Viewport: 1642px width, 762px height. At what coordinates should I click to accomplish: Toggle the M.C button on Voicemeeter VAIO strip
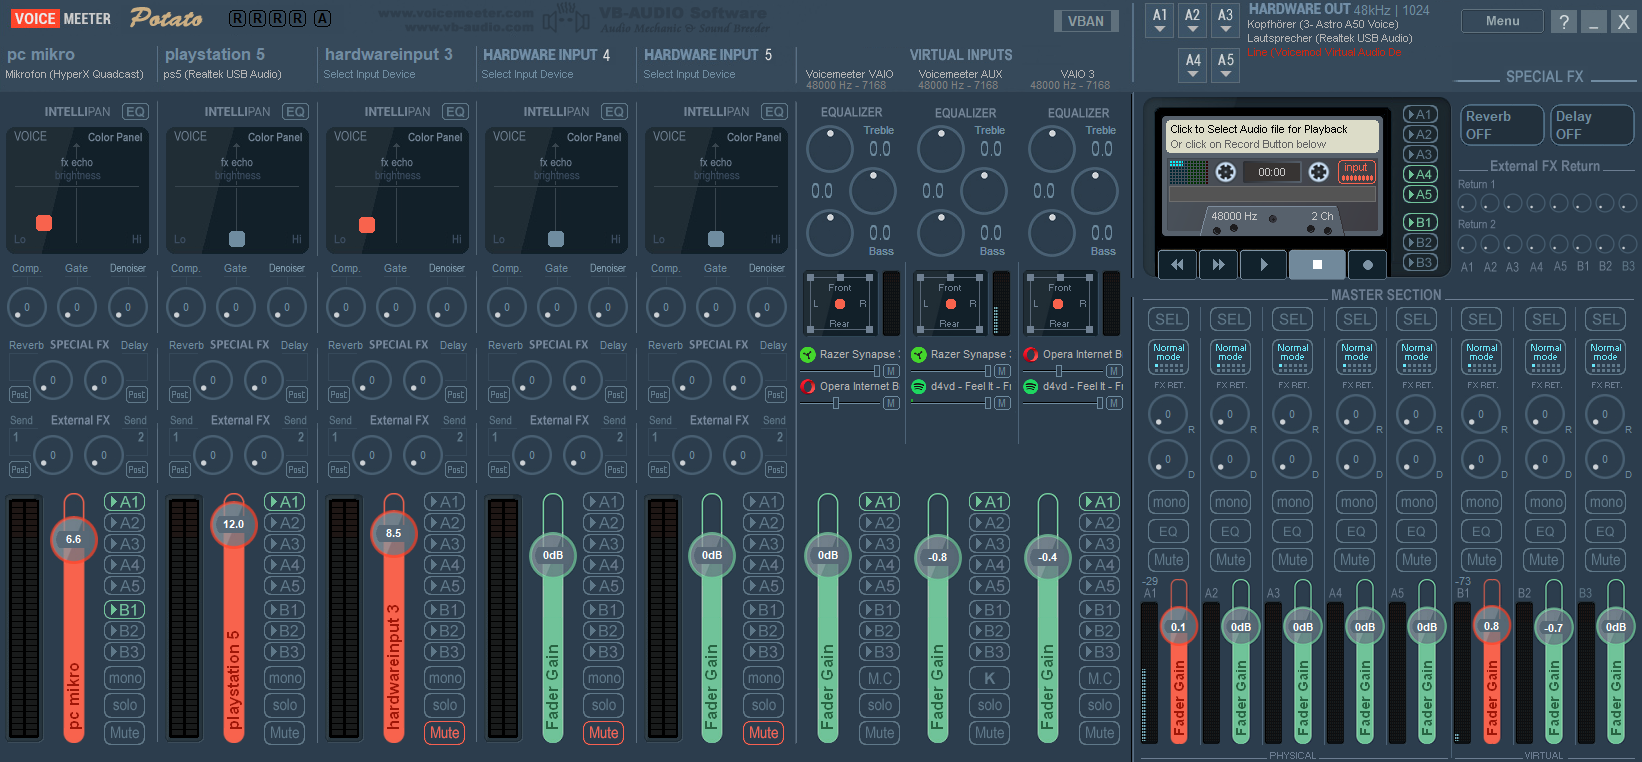(880, 678)
